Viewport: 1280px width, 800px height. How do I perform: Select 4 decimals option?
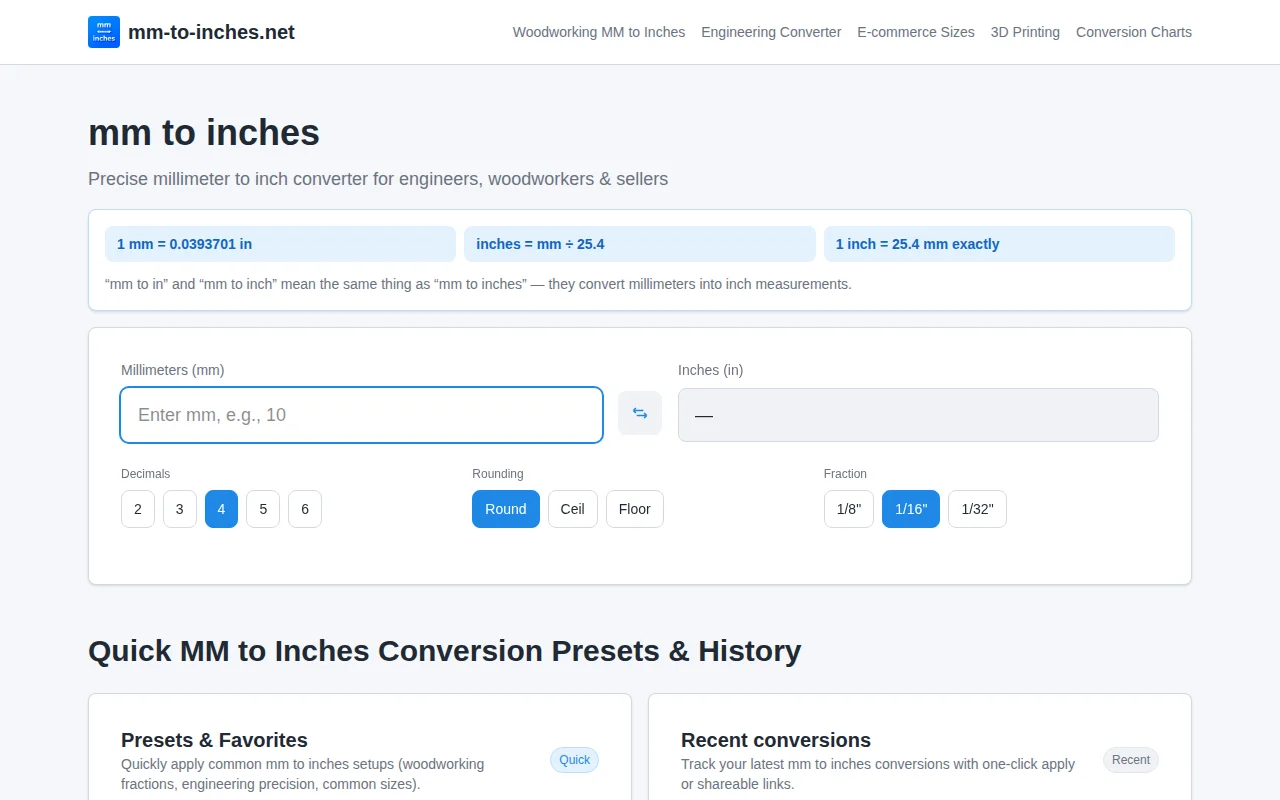pyautogui.click(x=221, y=509)
